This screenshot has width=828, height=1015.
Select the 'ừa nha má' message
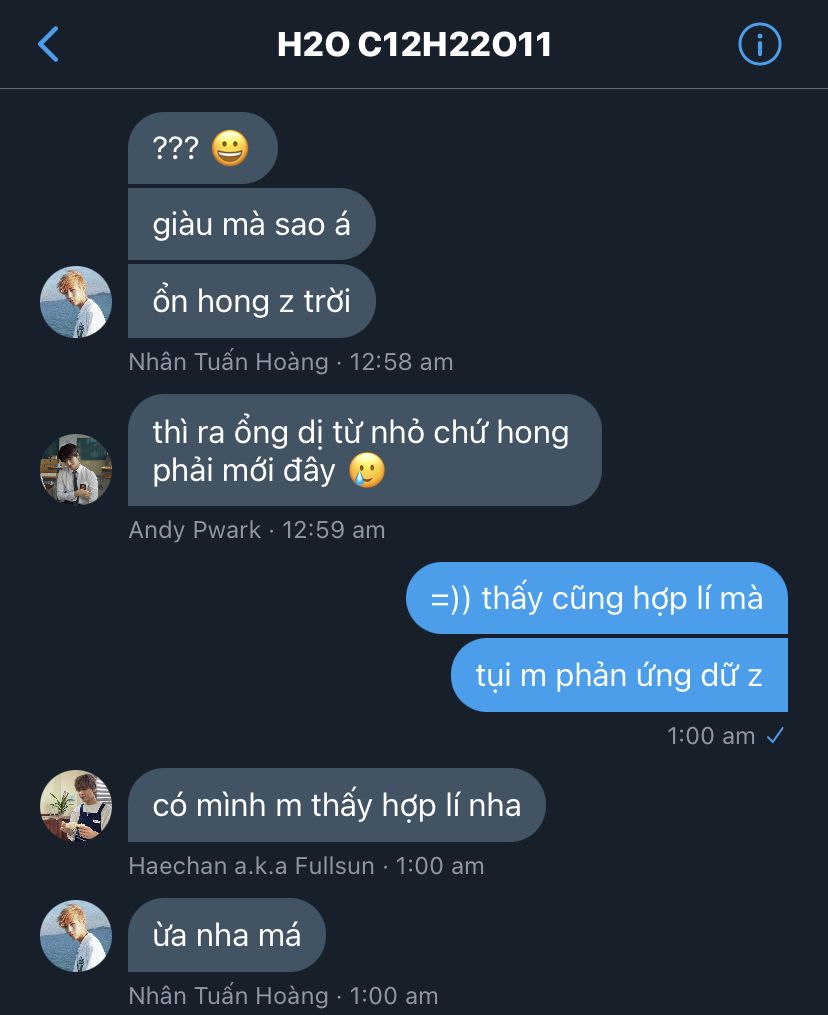[x=227, y=935]
